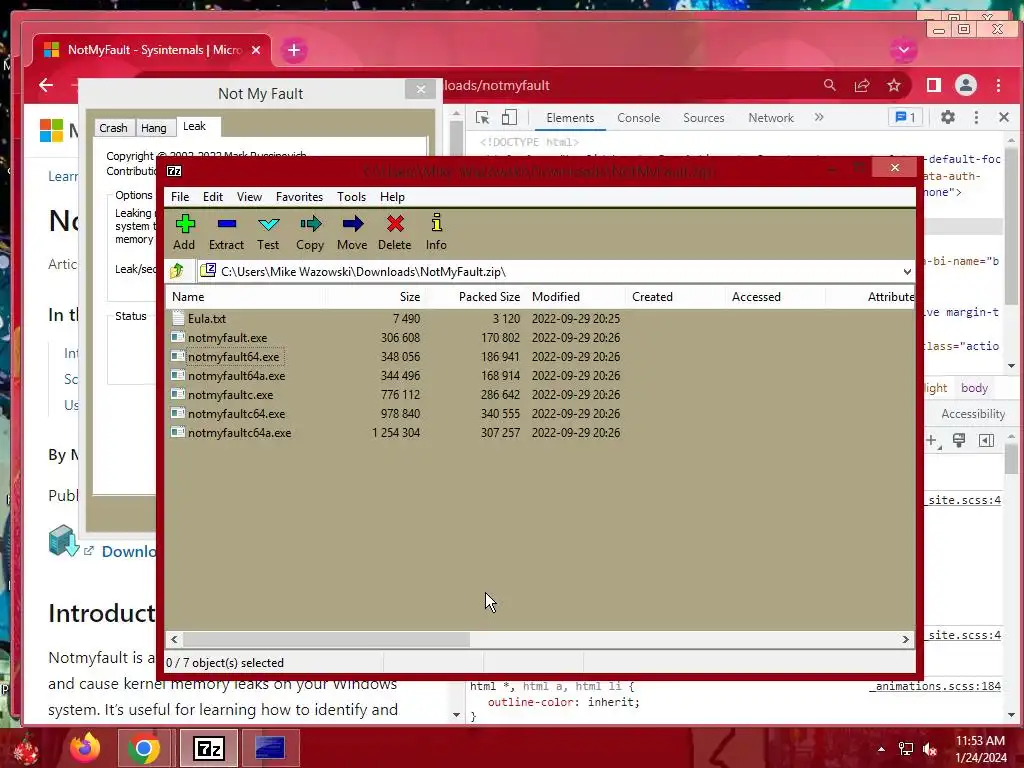
Task: Select 7-Zip taskbar button
Action: click(209, 748)
